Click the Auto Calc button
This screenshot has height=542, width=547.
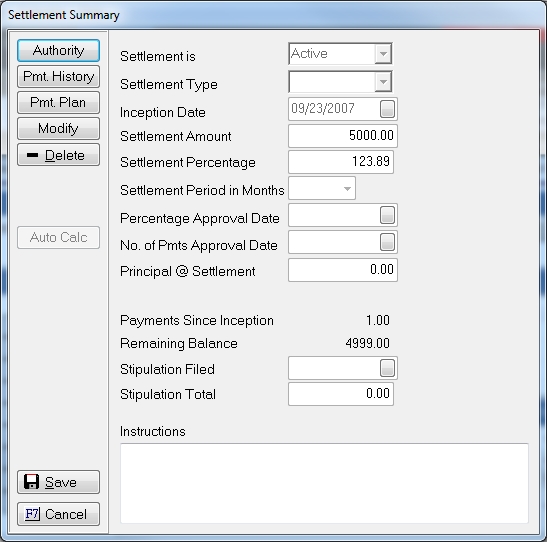[58, 238]
